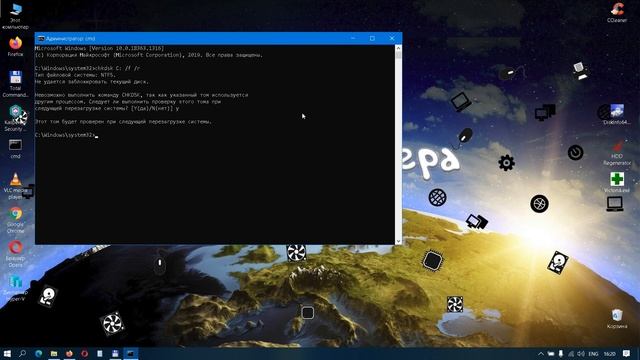Open the Windows Start menu

7,353
